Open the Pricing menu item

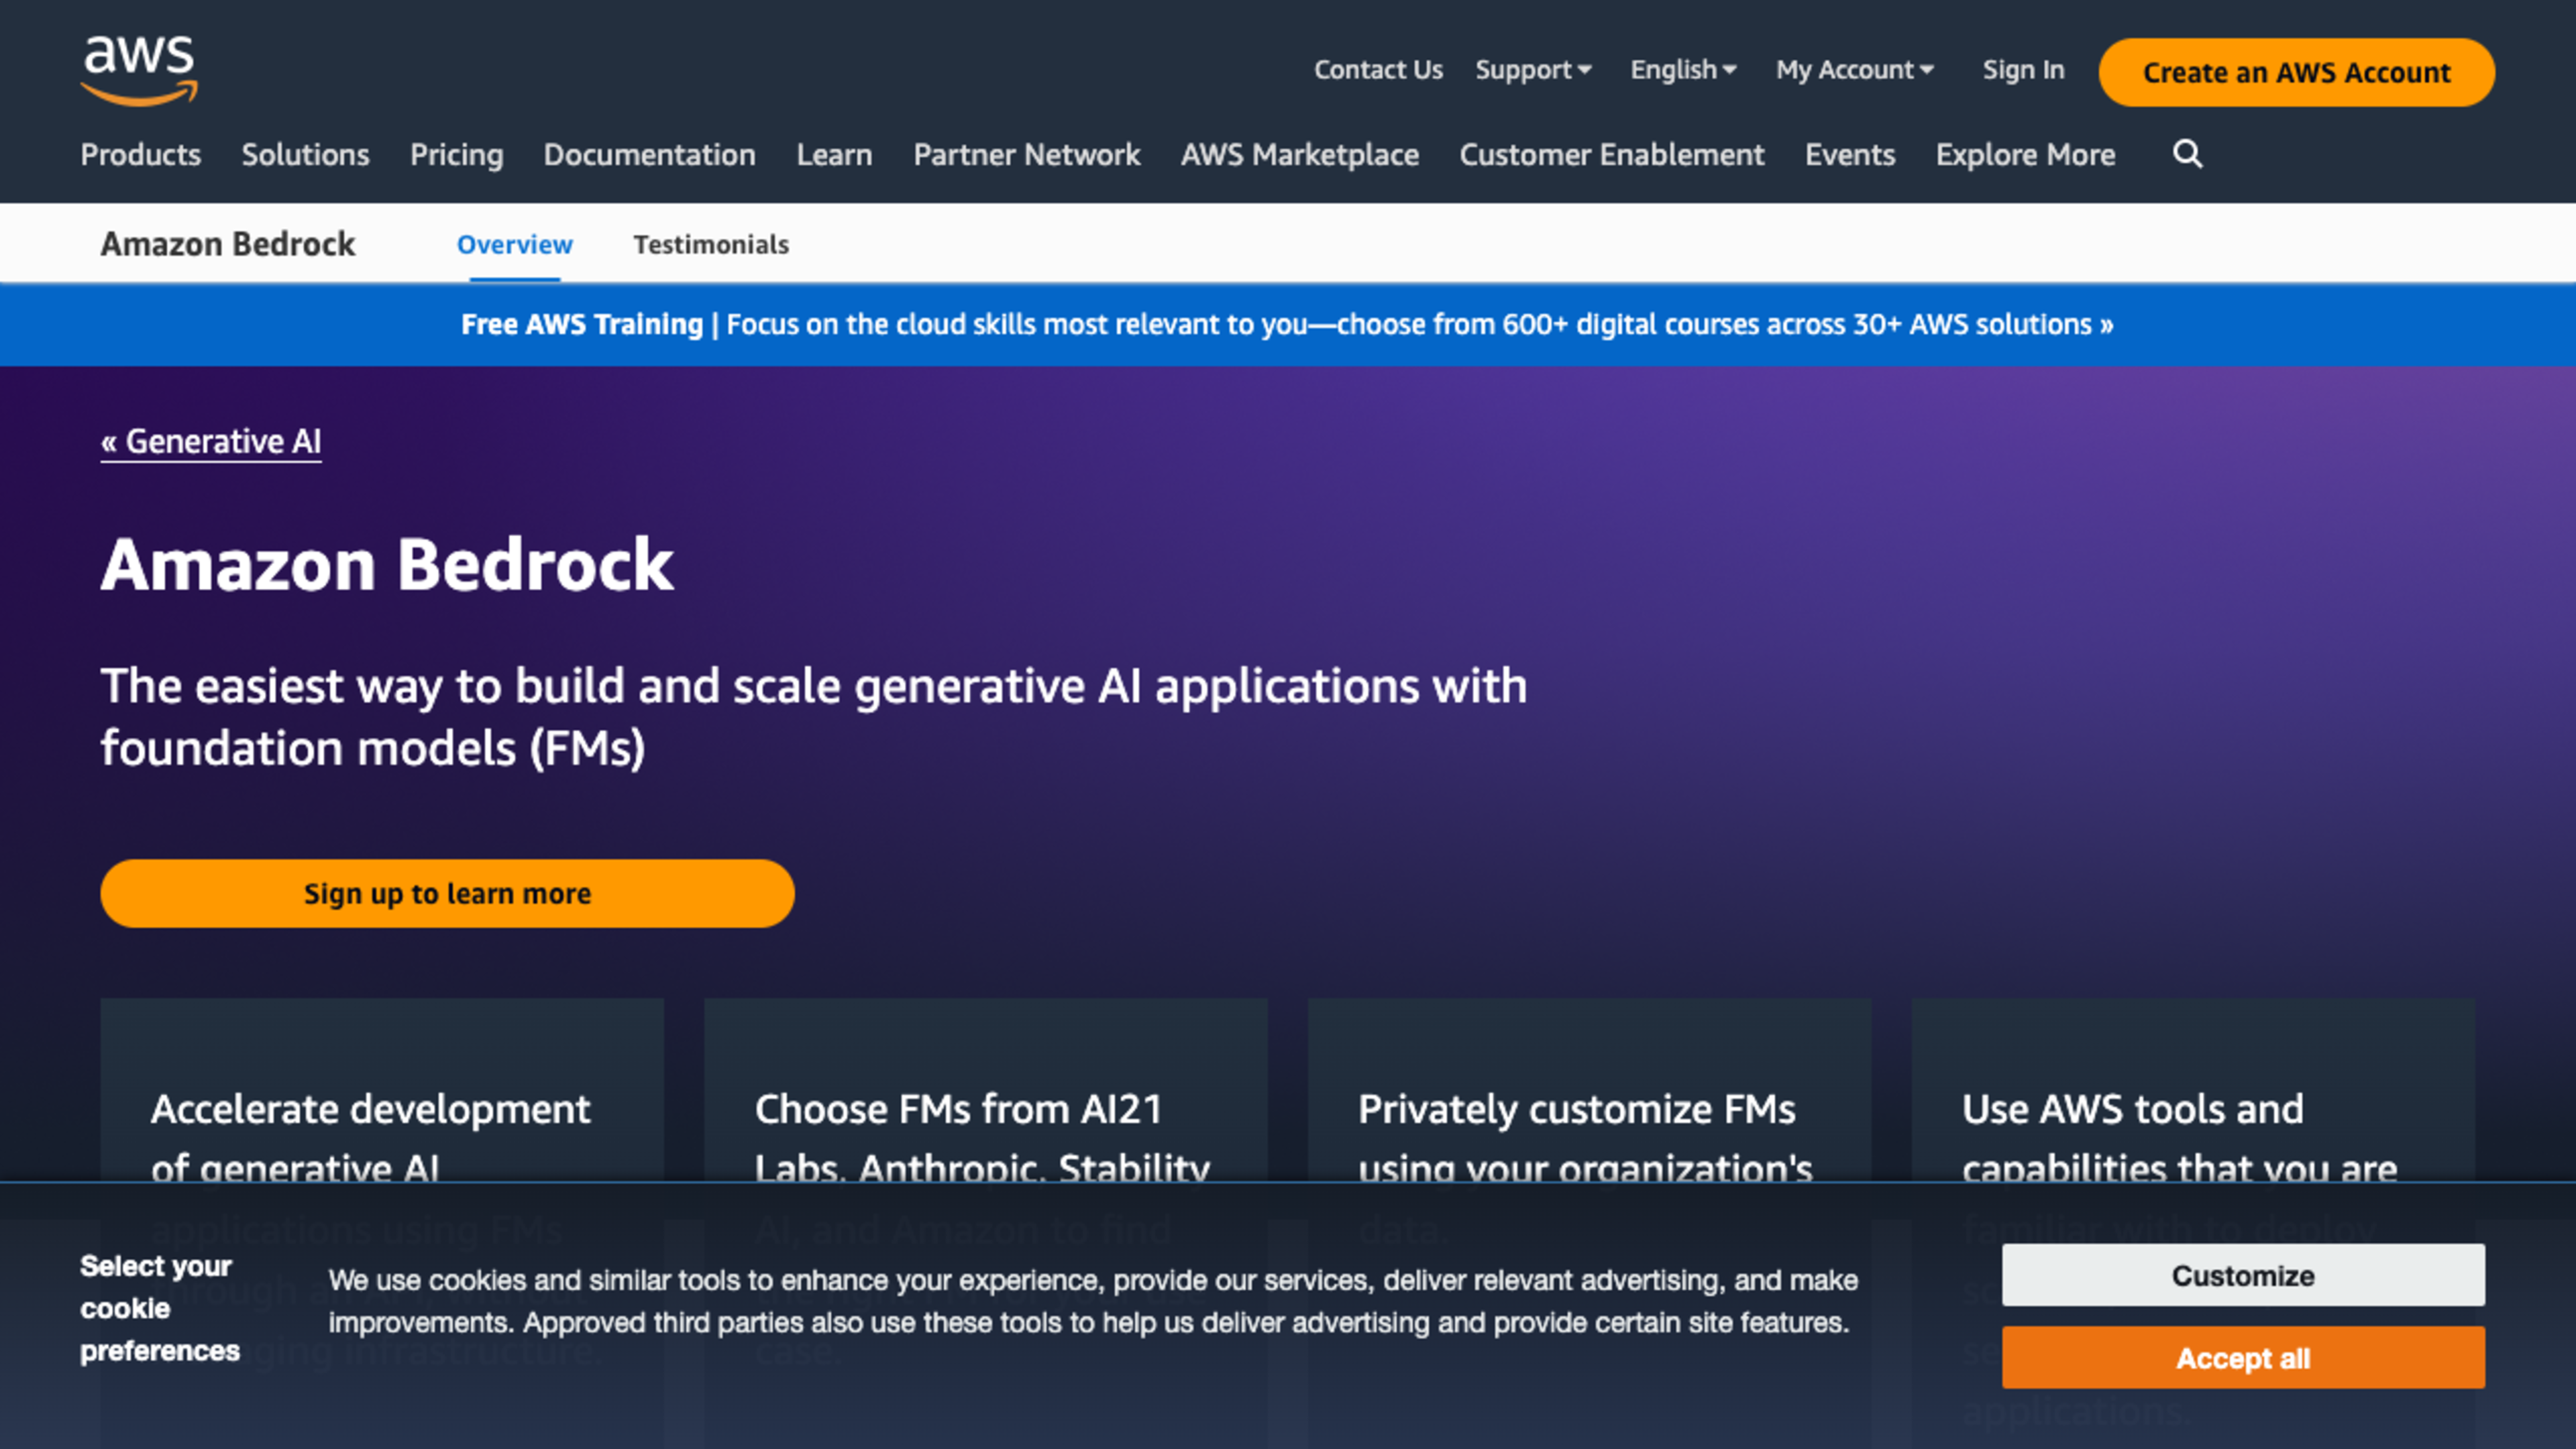pos(456,155)
